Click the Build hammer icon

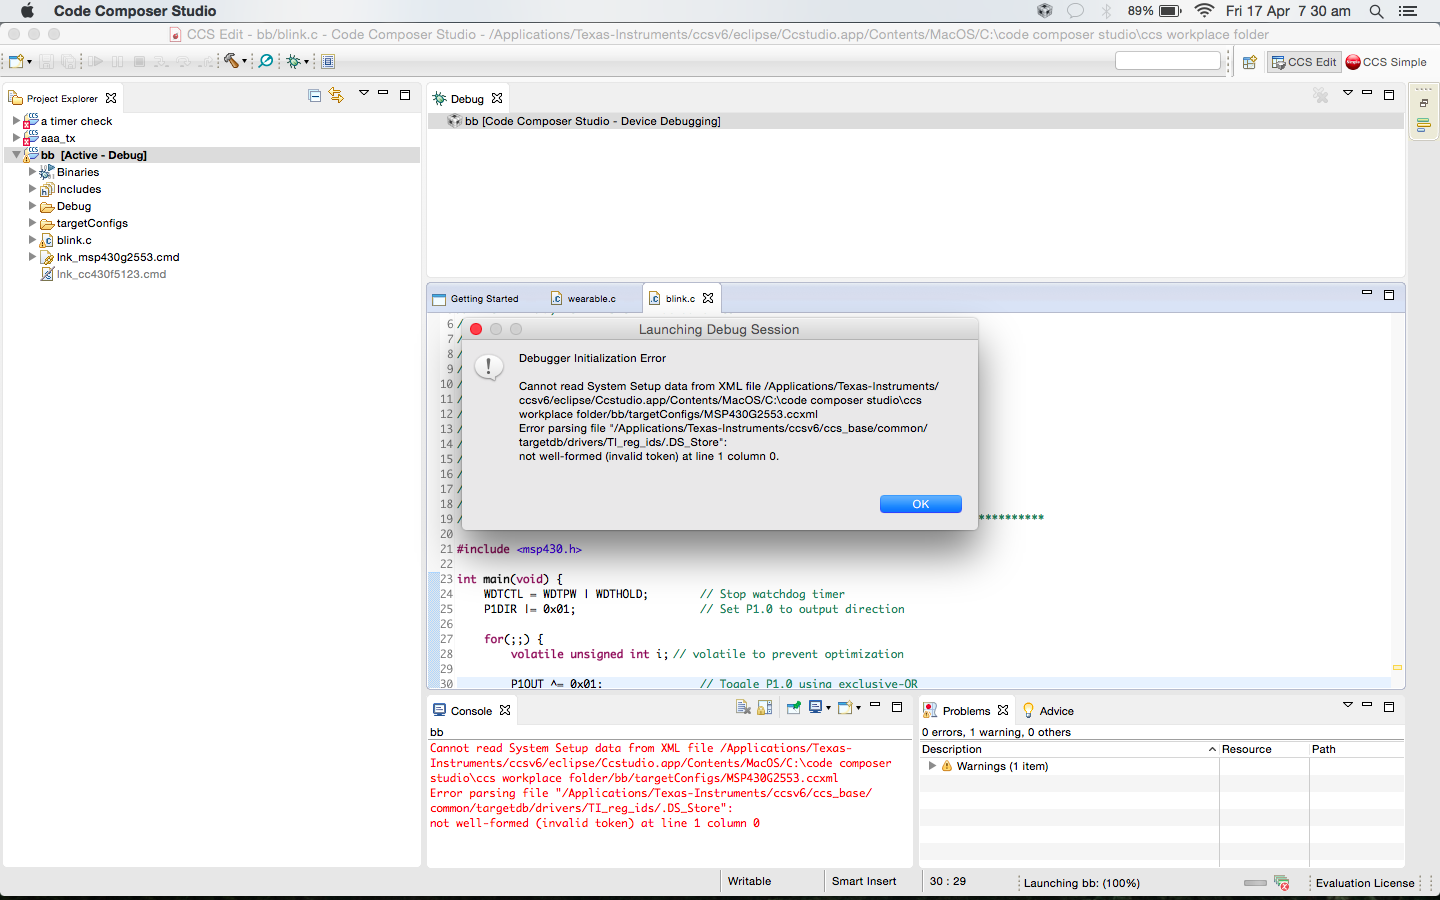click(231, 61)
